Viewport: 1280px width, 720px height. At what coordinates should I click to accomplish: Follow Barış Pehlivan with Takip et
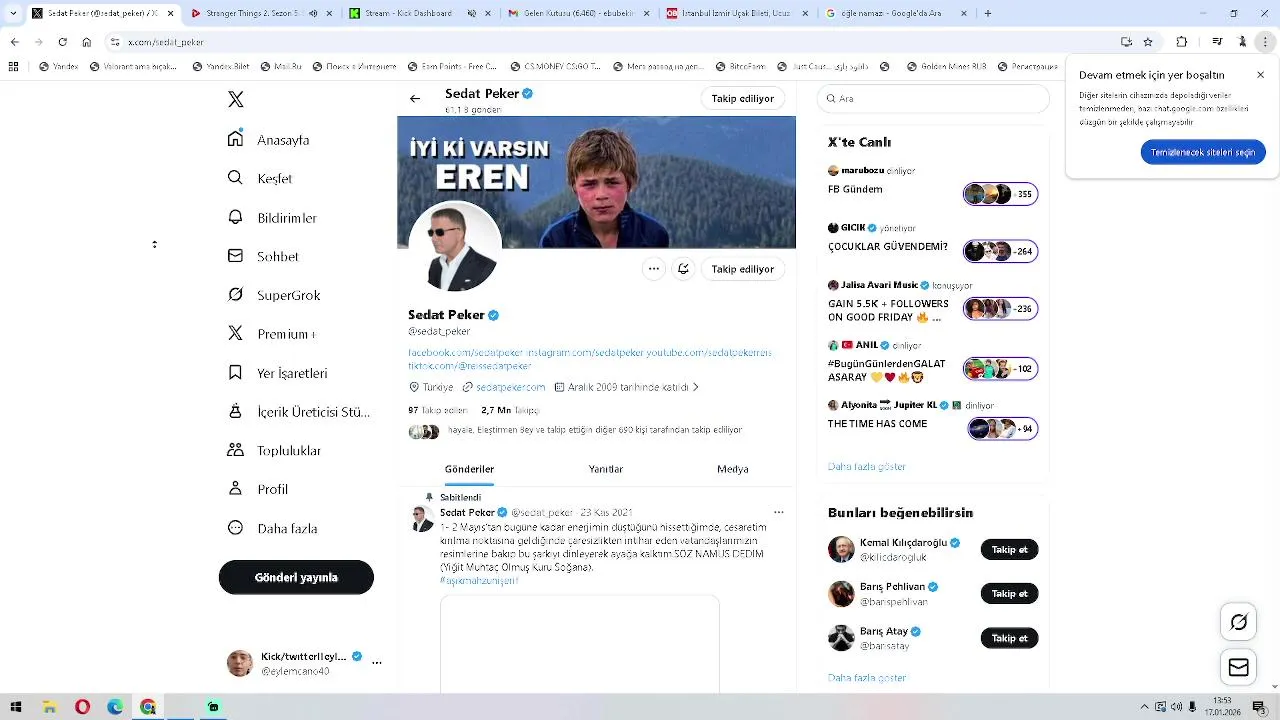[x=1009, y=594]
